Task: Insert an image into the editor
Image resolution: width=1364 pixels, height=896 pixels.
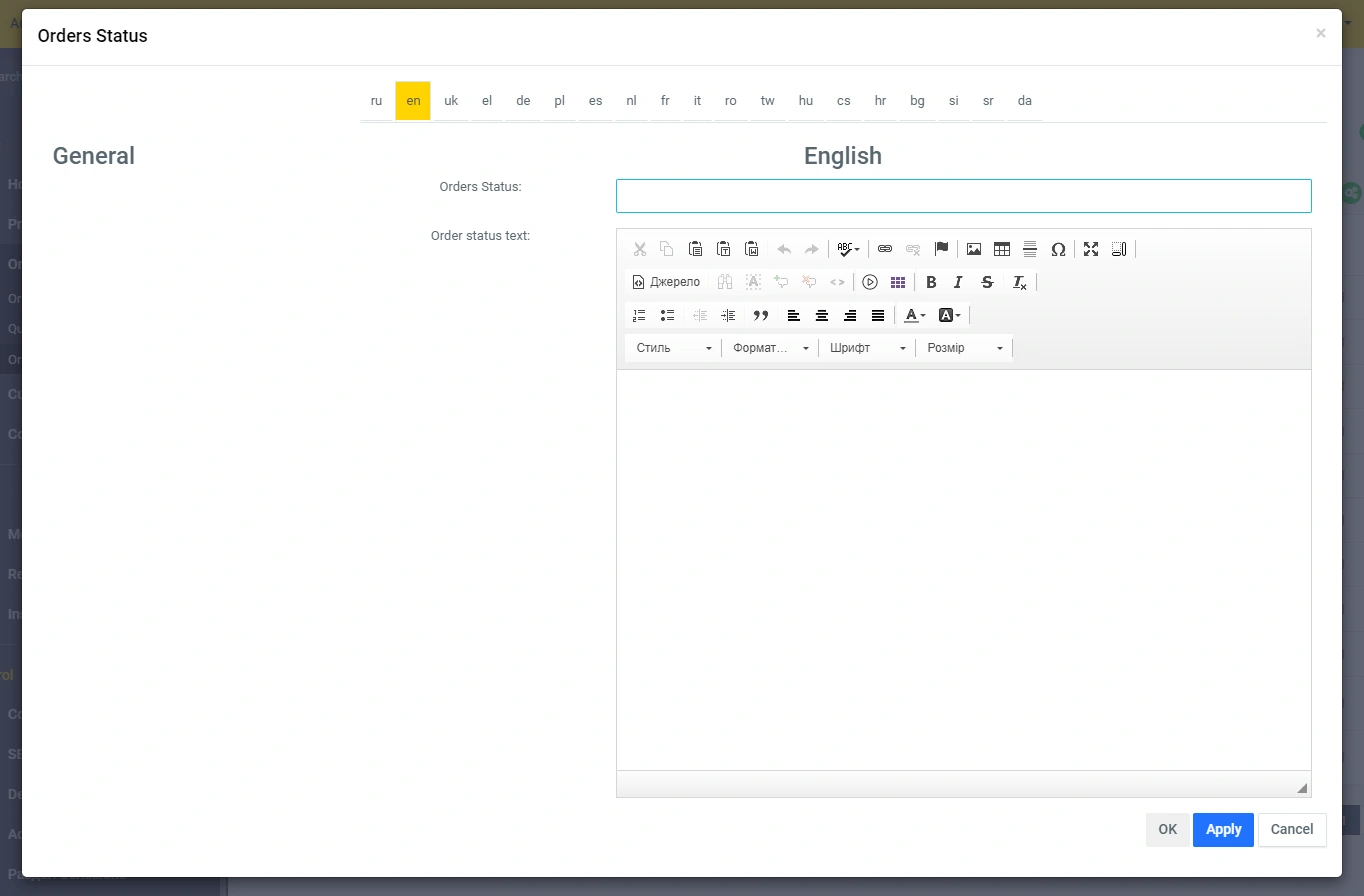Action: click(974, 249)
